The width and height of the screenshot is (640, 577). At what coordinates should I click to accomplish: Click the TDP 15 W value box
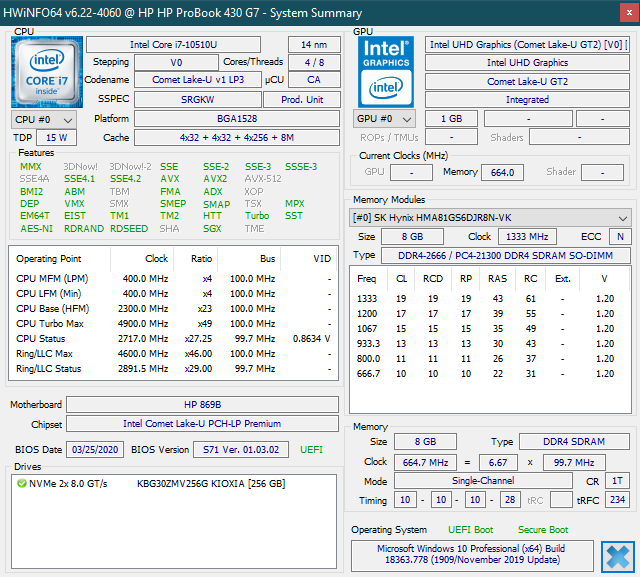click(x=57, y=138)
